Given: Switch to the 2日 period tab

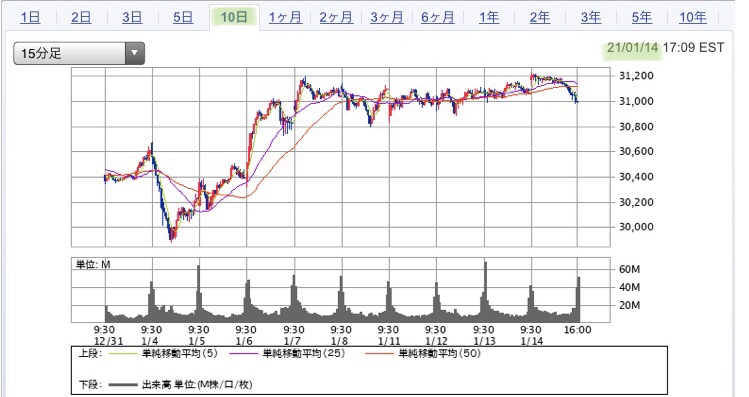Looking at the screenshot, I should 81,18.
